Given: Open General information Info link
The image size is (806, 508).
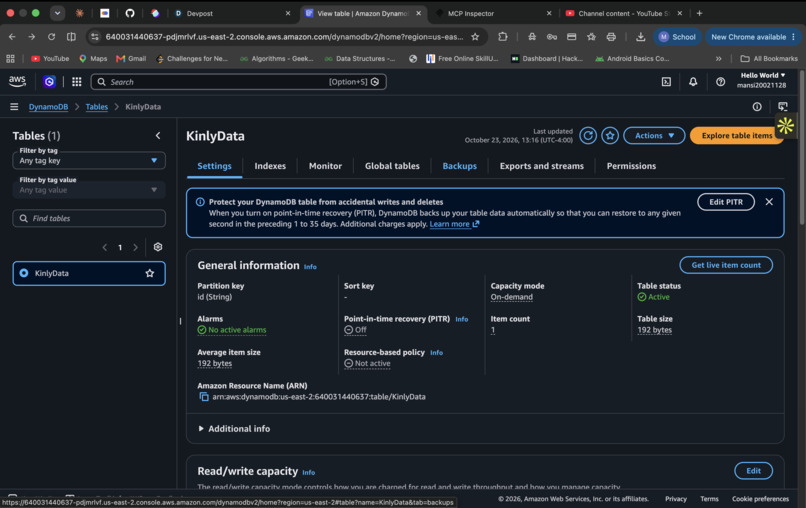Looking at the screenshot, I should tap(310, 267).
